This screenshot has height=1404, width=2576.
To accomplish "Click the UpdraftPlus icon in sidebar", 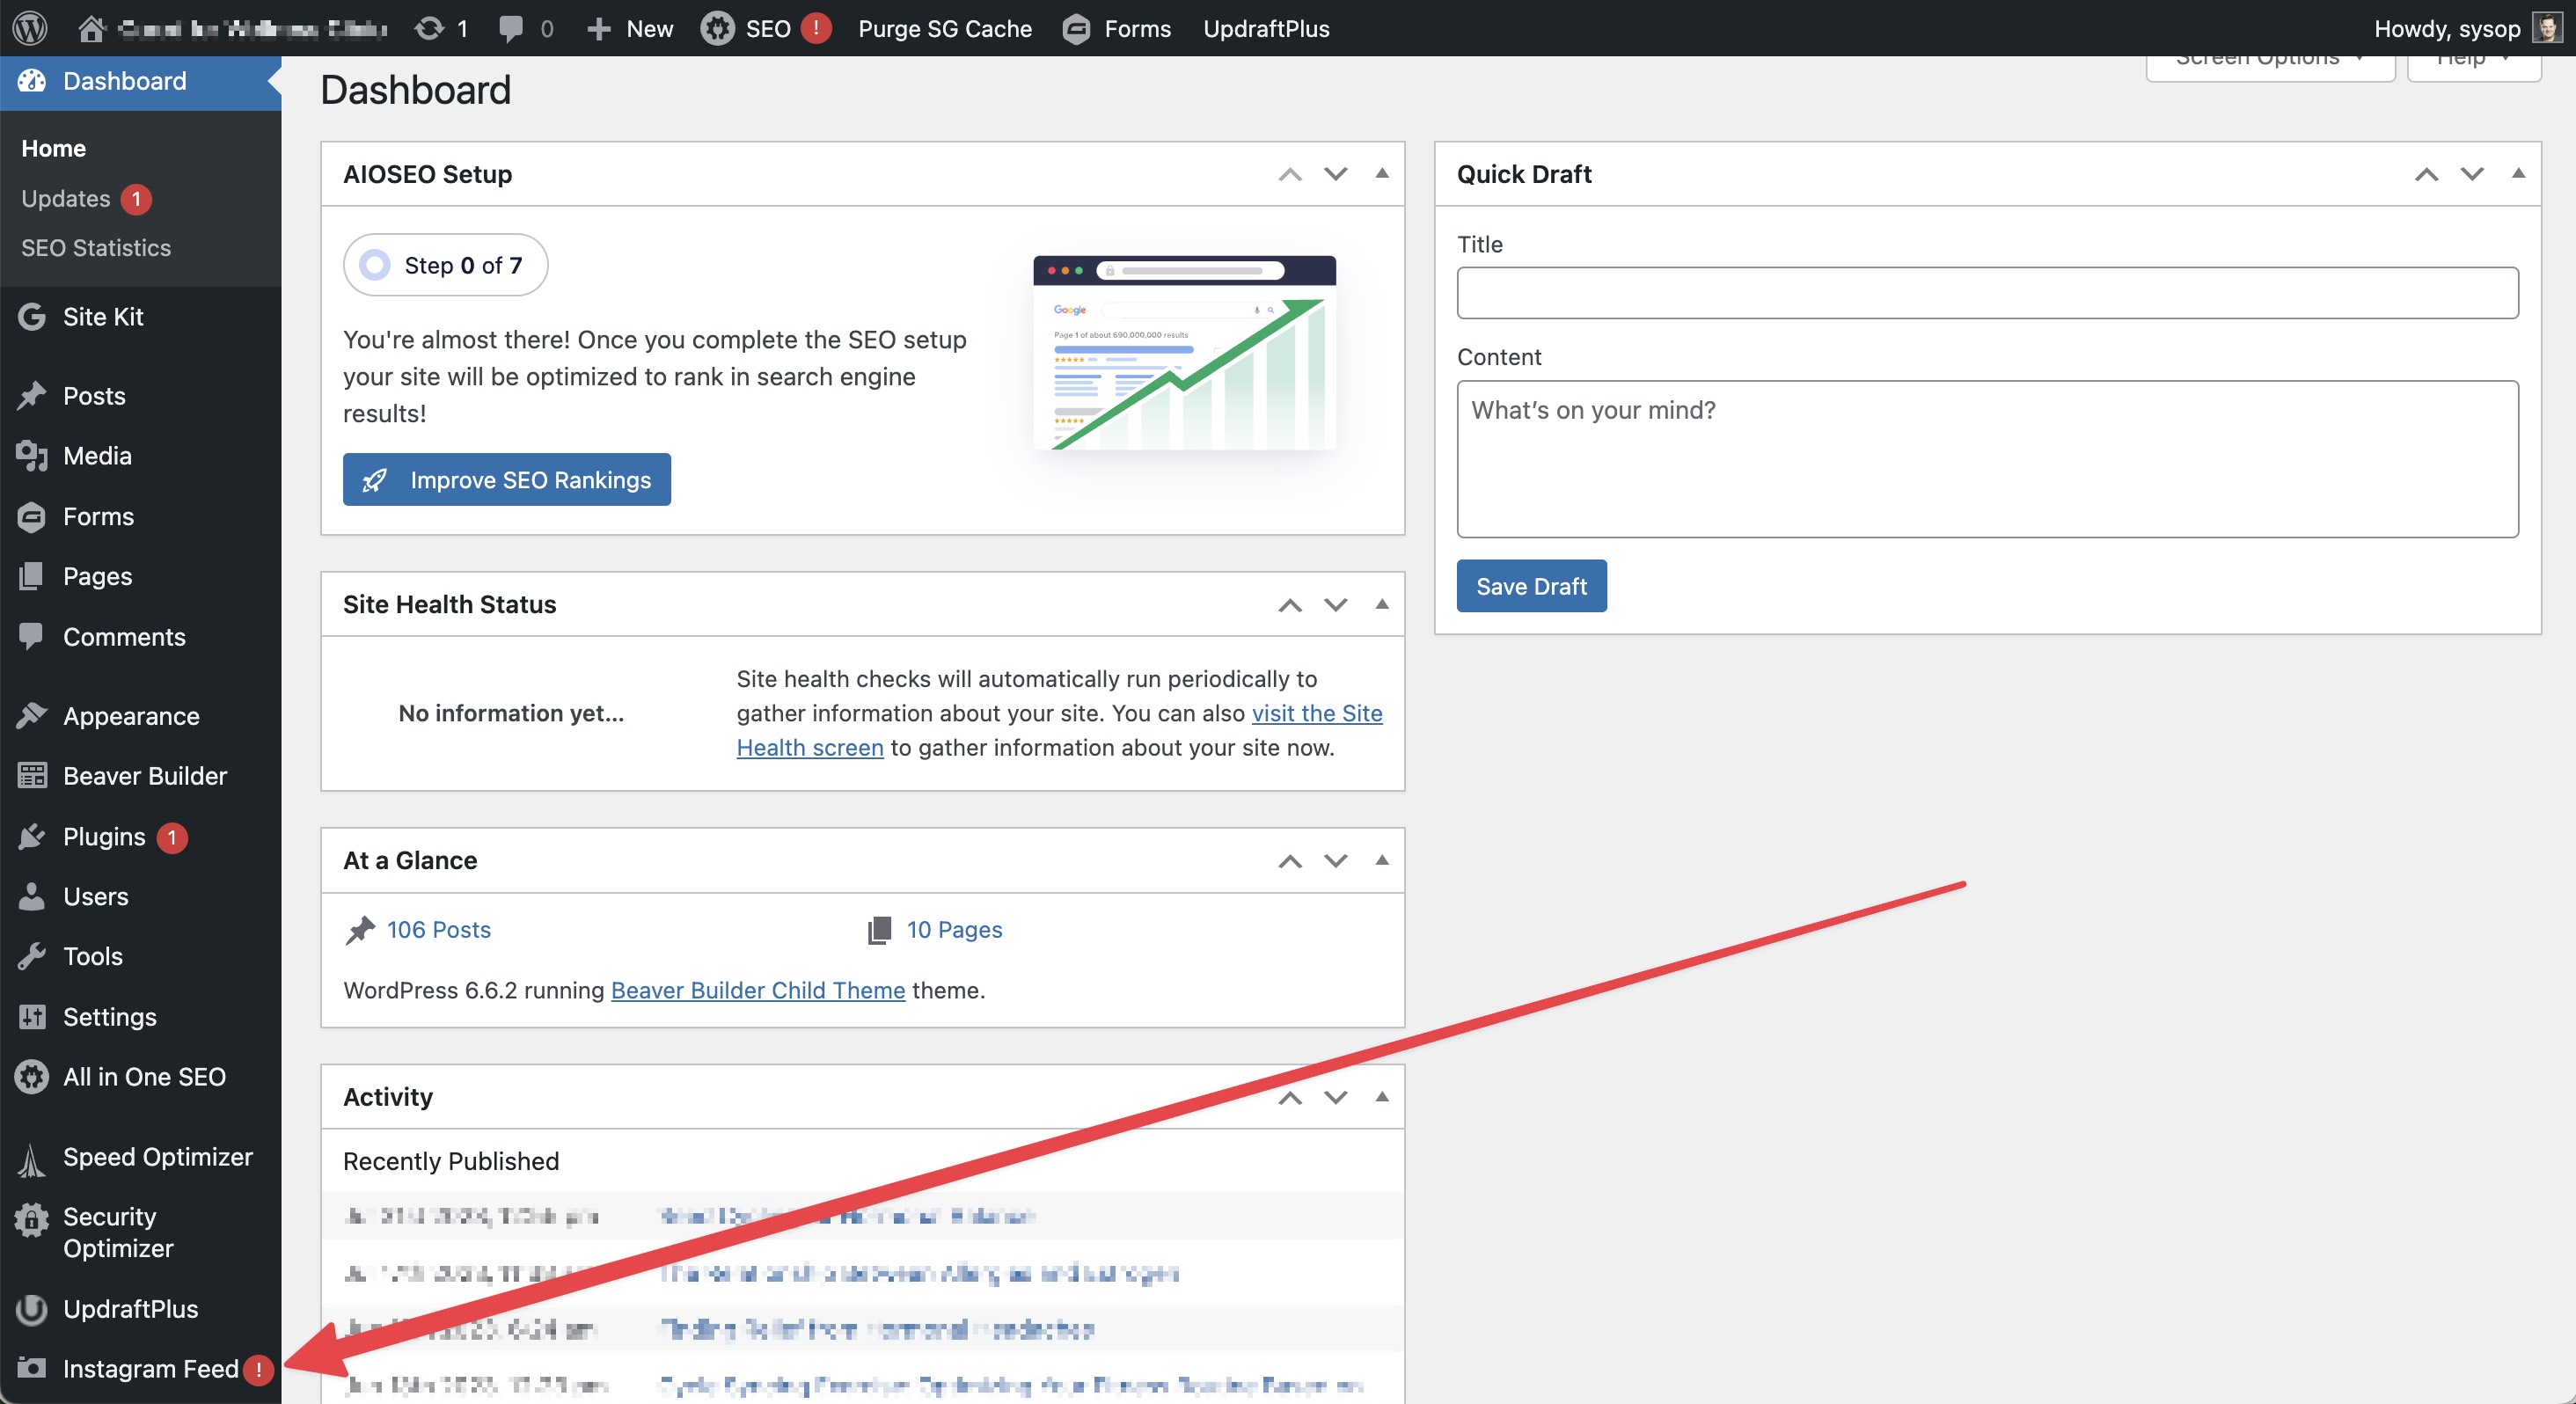I will point(32,1309).
